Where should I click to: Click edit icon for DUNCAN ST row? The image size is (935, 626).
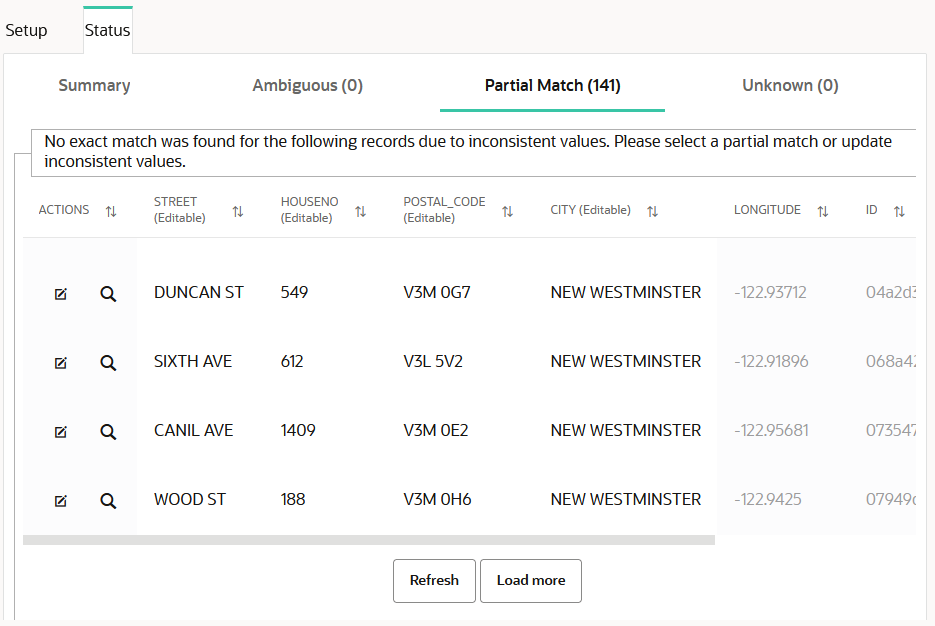click(61, 294)
